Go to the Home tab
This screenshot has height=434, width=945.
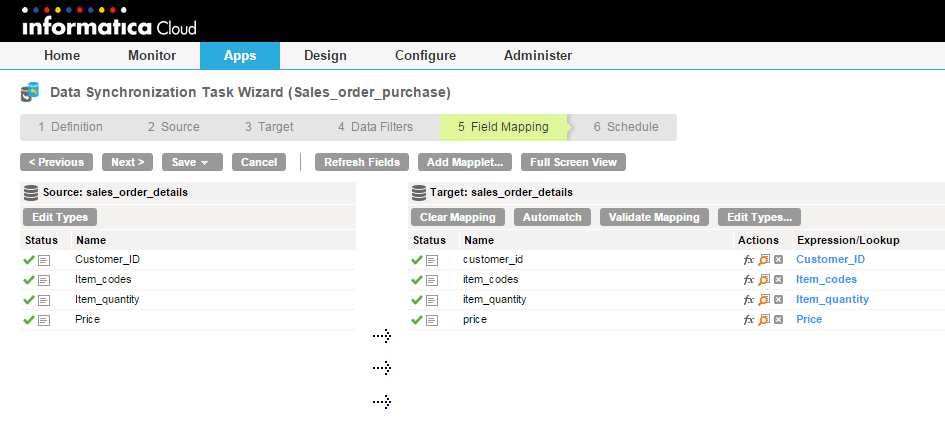62,55
